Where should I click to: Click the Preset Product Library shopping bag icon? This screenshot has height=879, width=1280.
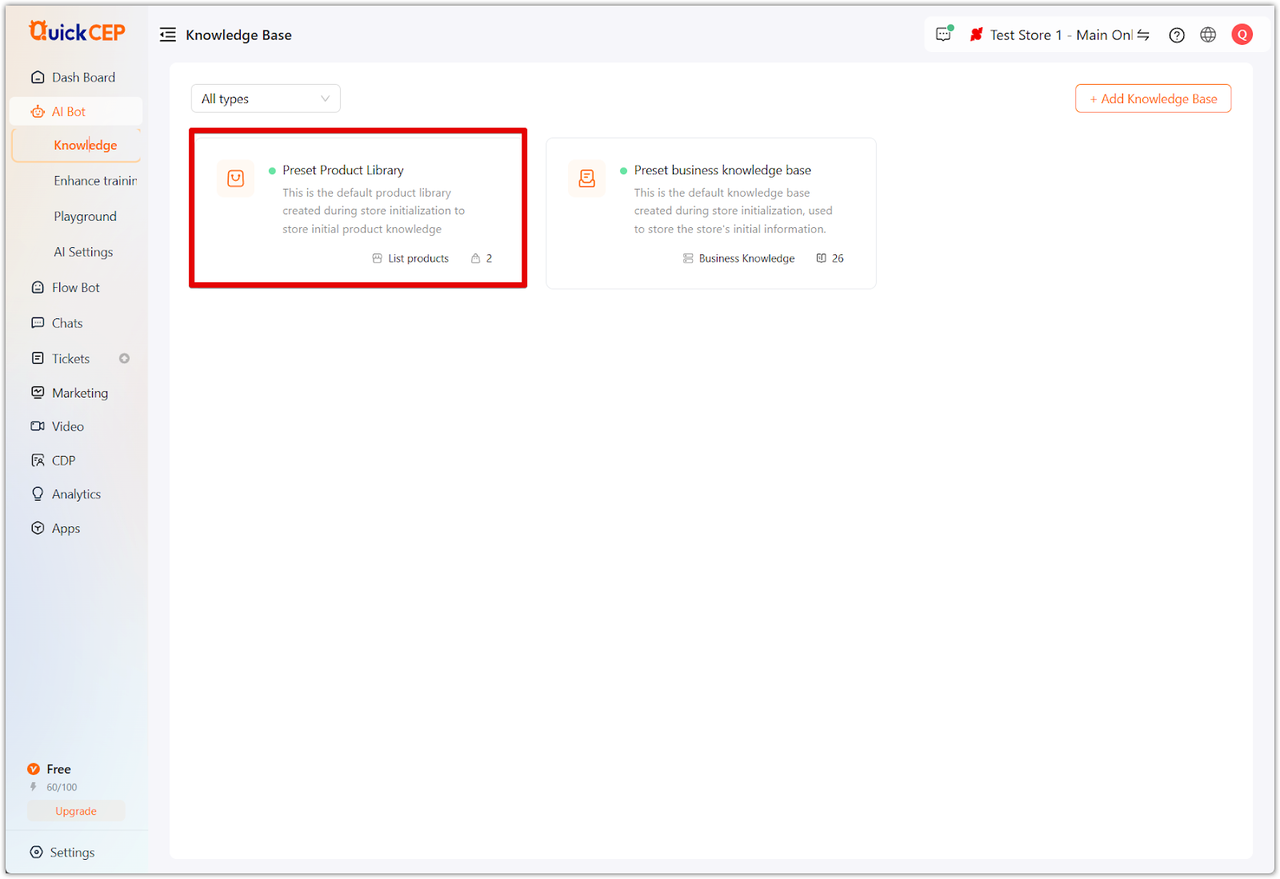[236, 179]
